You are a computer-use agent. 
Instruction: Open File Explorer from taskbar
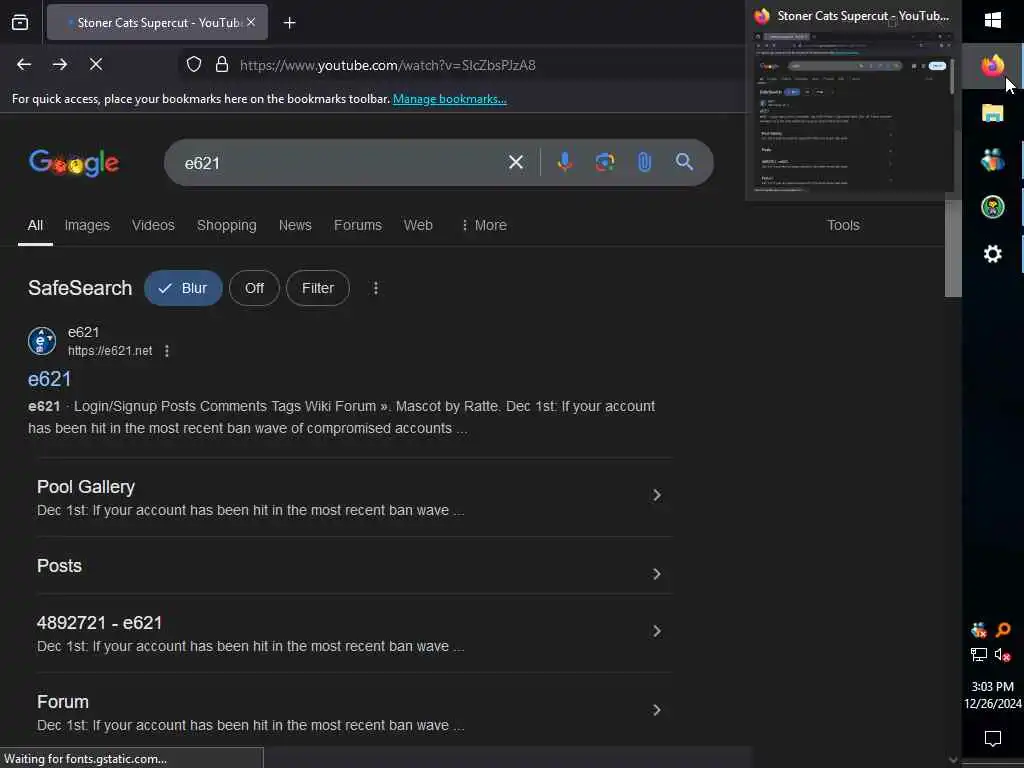point(993,113)
